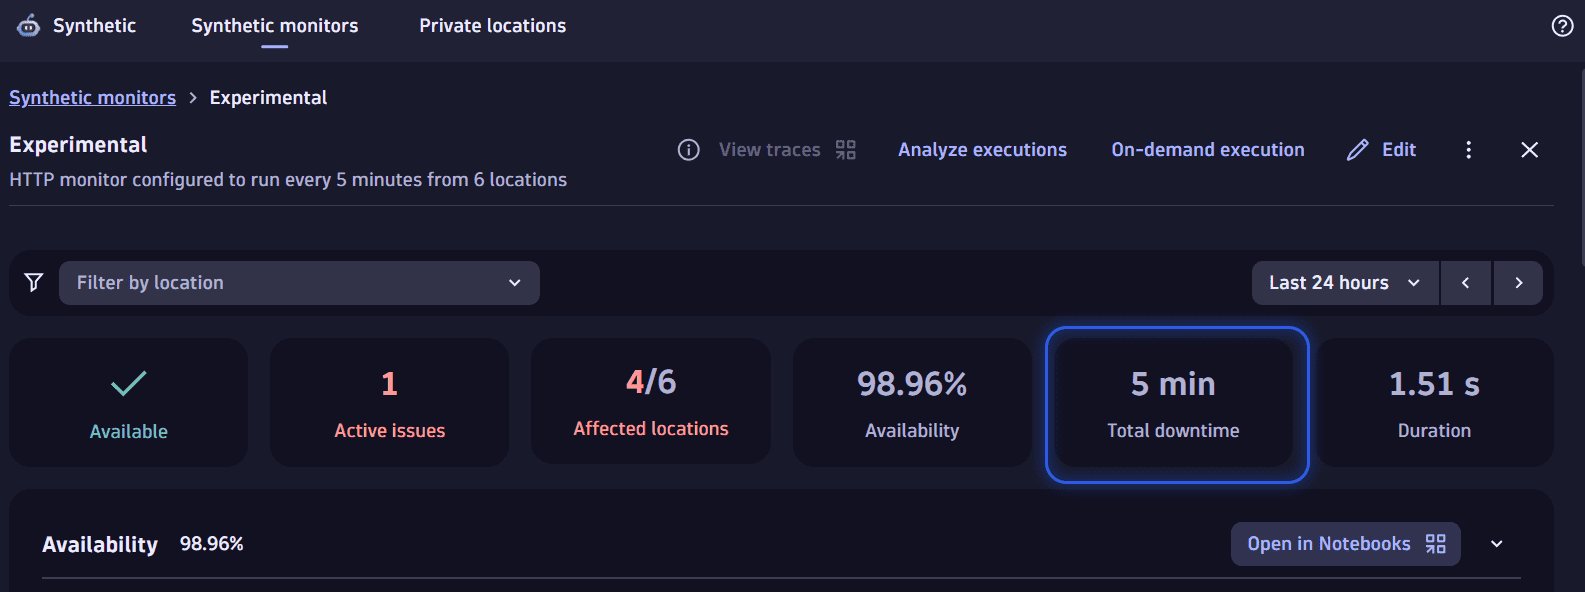The width and height of the screenshot is (1585, 592).
Task: Select the 5 min Total downtime card
Action: (1174, 402)
